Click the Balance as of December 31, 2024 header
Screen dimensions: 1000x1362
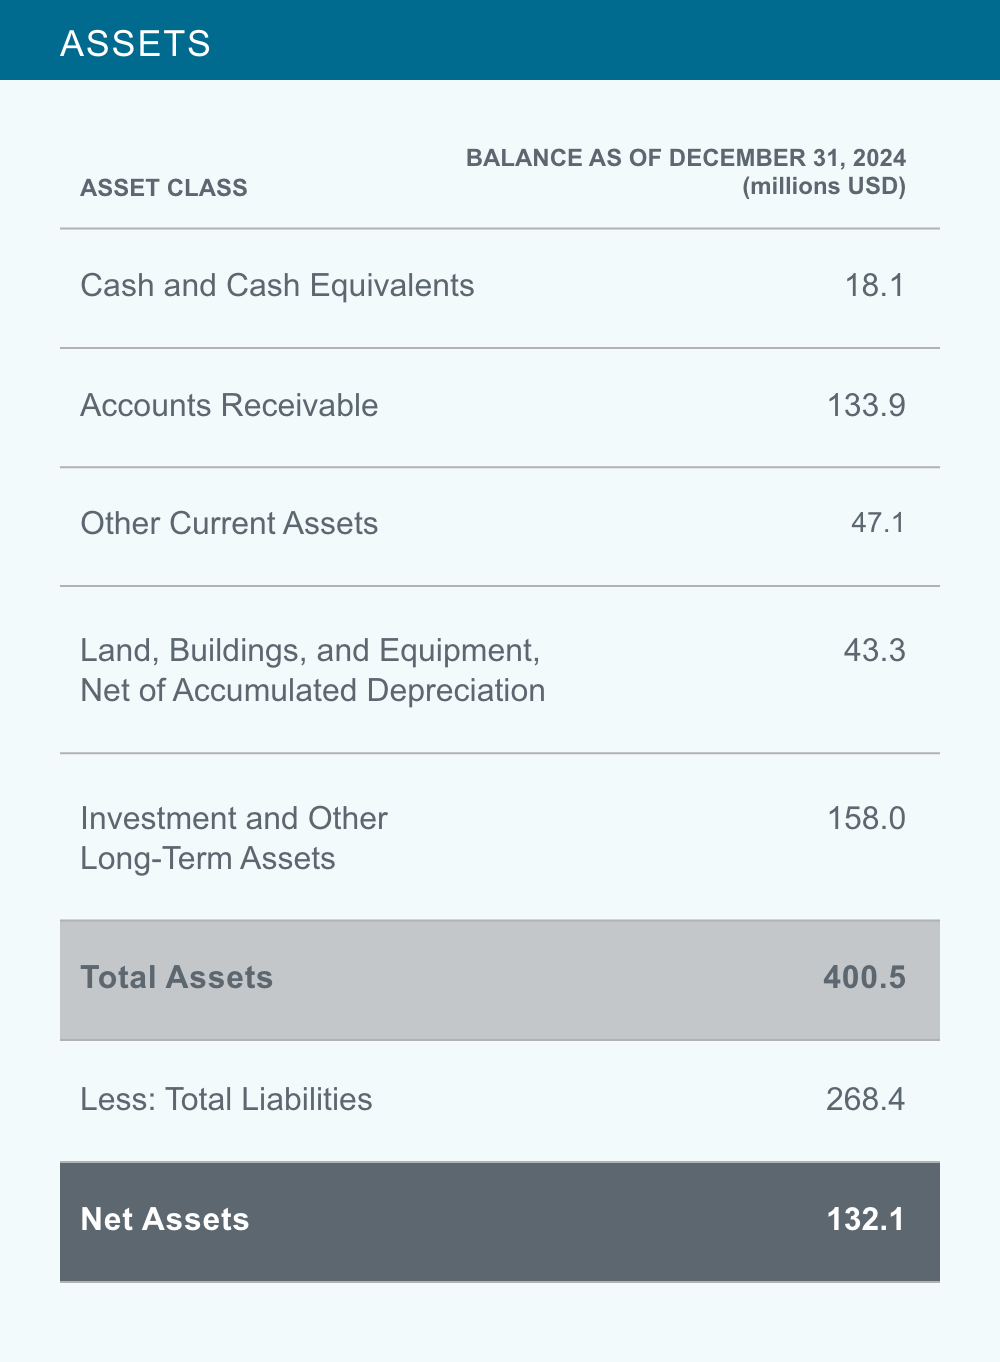pyautogui.click(x=686, y=158)
